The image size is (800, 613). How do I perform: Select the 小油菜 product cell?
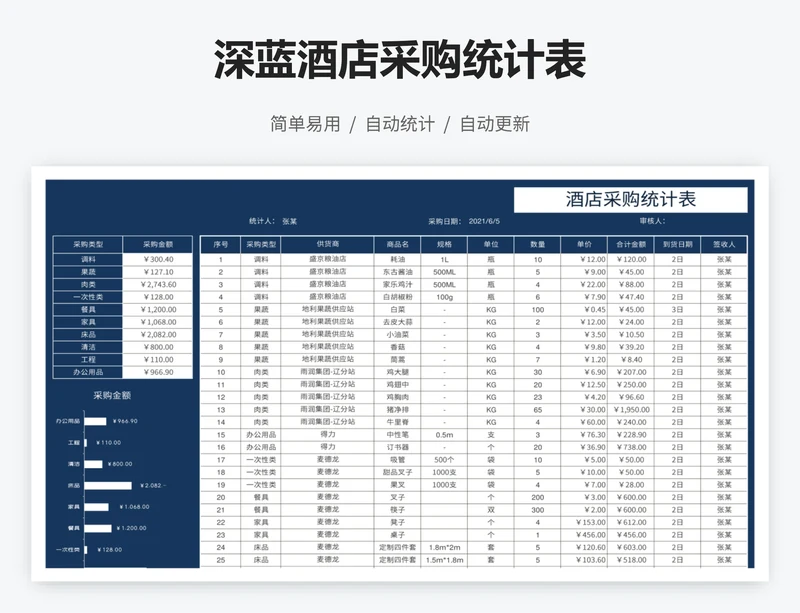point(397,335)
